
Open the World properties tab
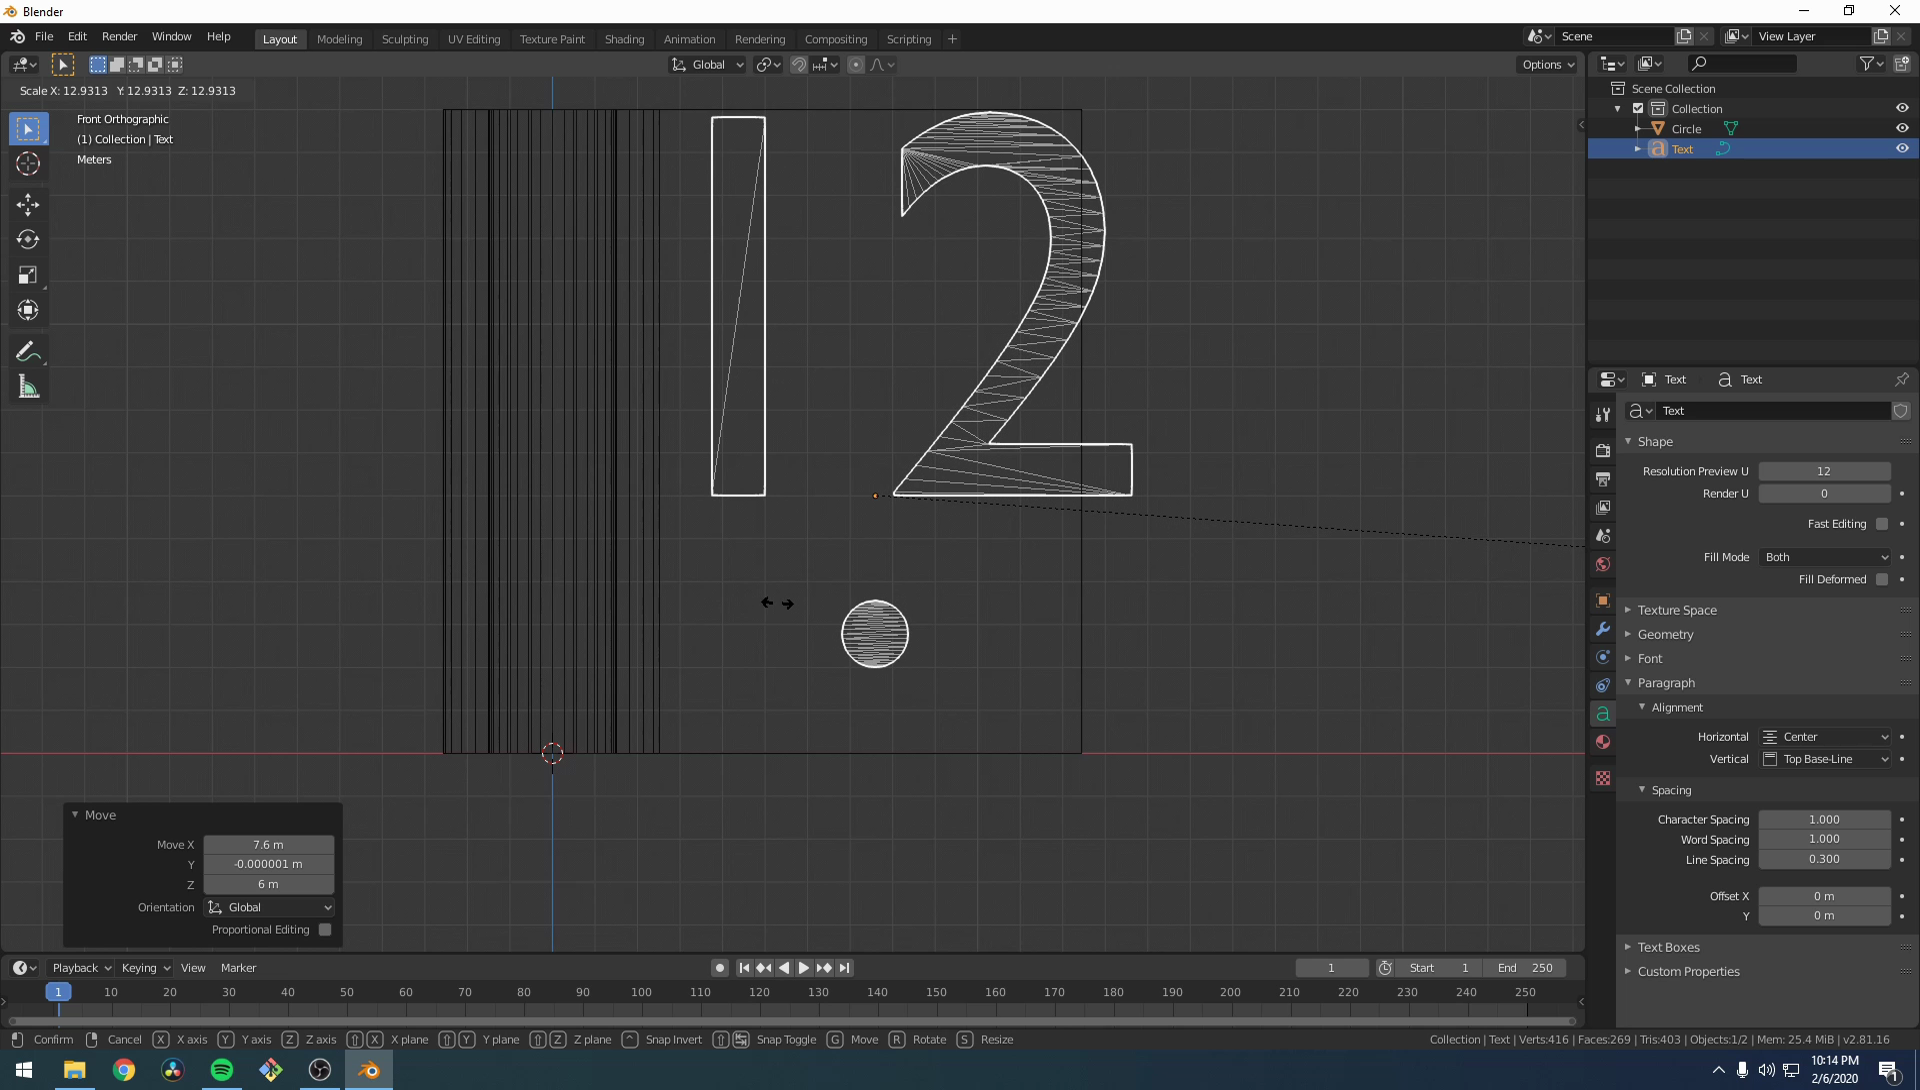1603,564
